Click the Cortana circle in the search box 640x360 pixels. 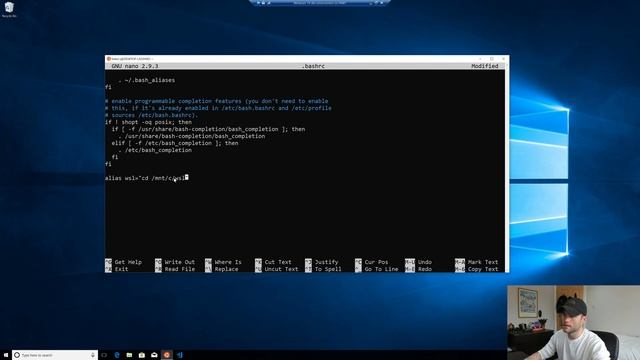[17, 355]
